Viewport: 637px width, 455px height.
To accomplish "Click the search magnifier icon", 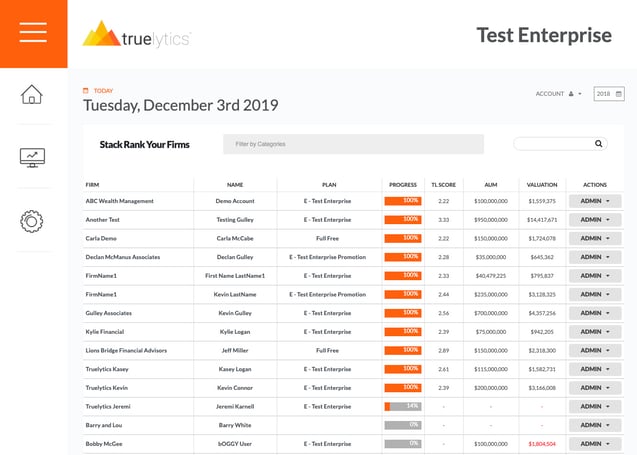I will (x=599, y=144).
